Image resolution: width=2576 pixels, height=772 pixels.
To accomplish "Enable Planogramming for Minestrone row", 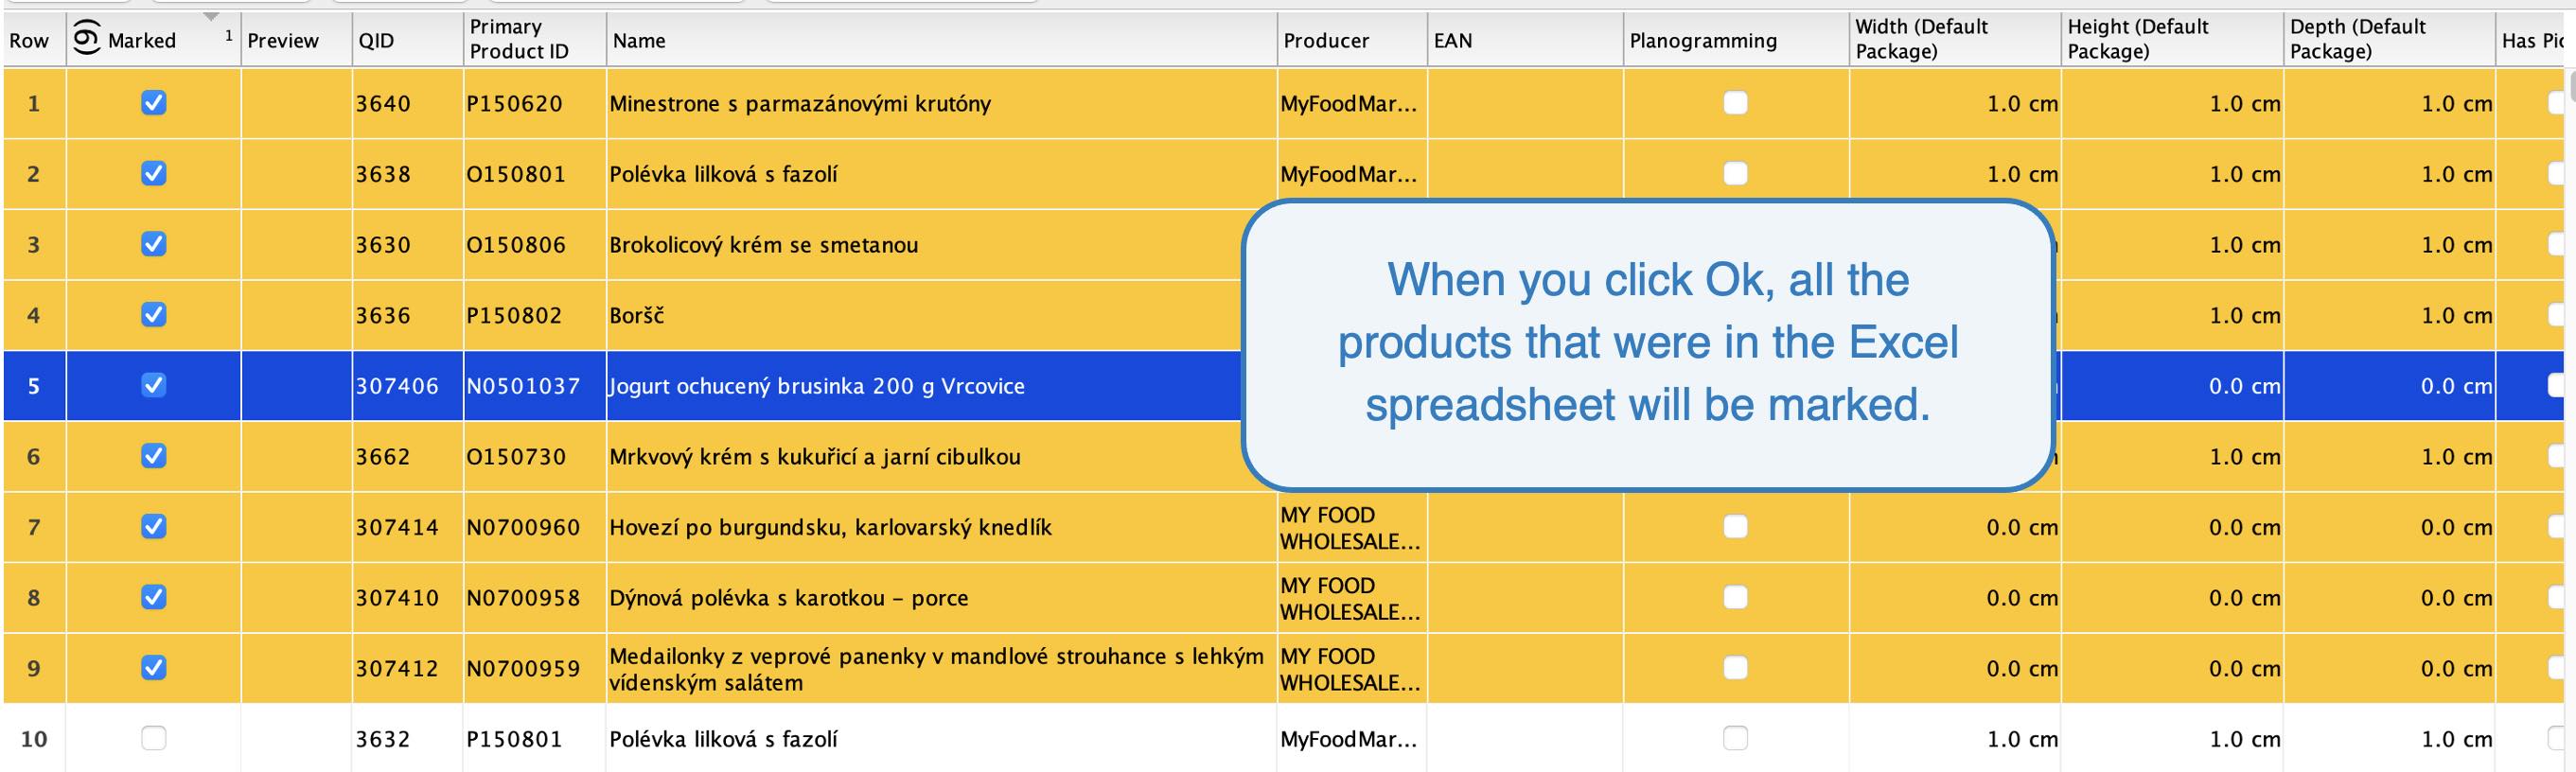I will pyautogui.click(x=1735, y=103).
